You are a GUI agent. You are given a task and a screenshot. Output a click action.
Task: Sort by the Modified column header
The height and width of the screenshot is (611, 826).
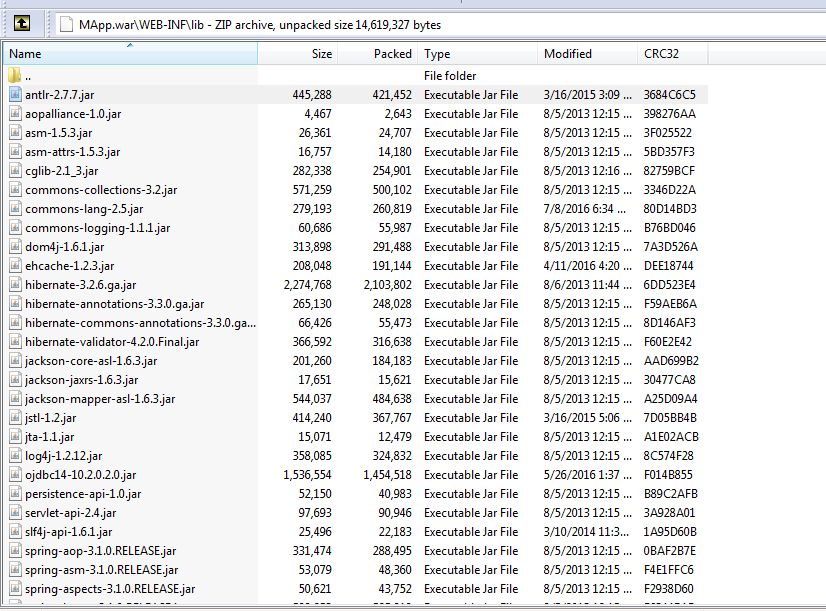pos(588,54)
